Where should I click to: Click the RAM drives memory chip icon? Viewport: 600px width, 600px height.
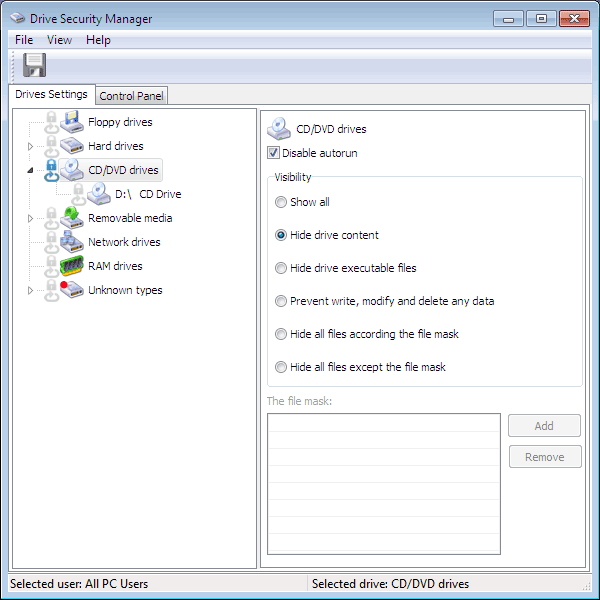click(x=72, y=266)
